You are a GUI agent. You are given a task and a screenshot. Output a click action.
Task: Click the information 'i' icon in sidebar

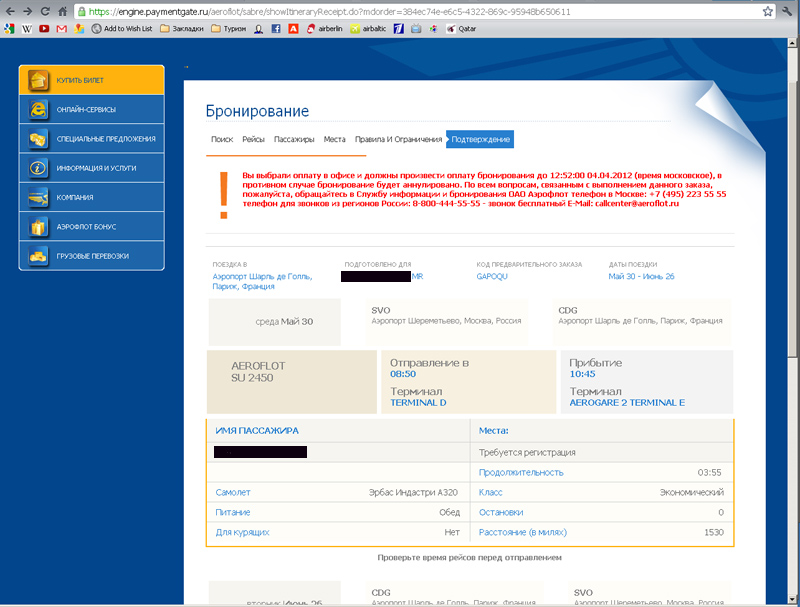point(38,168)
